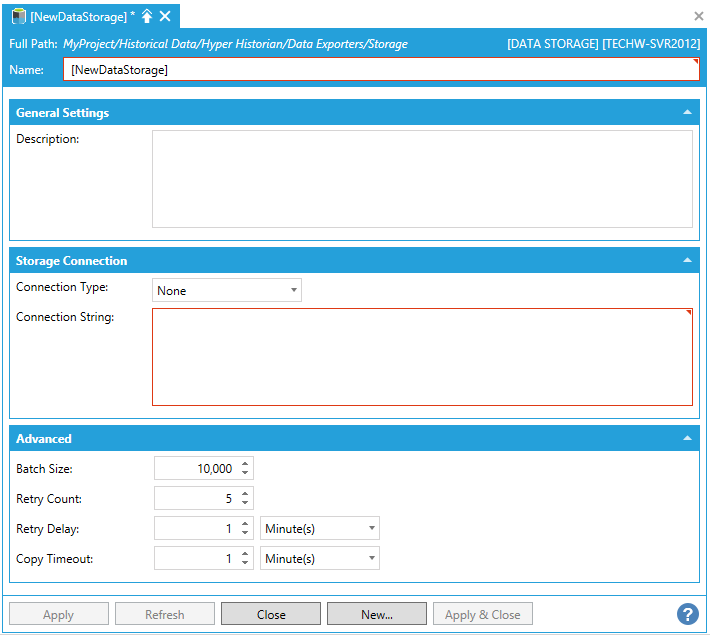Close the panel using the top-right gray X
This screenshot has width=710, height=637.
coord(698,16)
